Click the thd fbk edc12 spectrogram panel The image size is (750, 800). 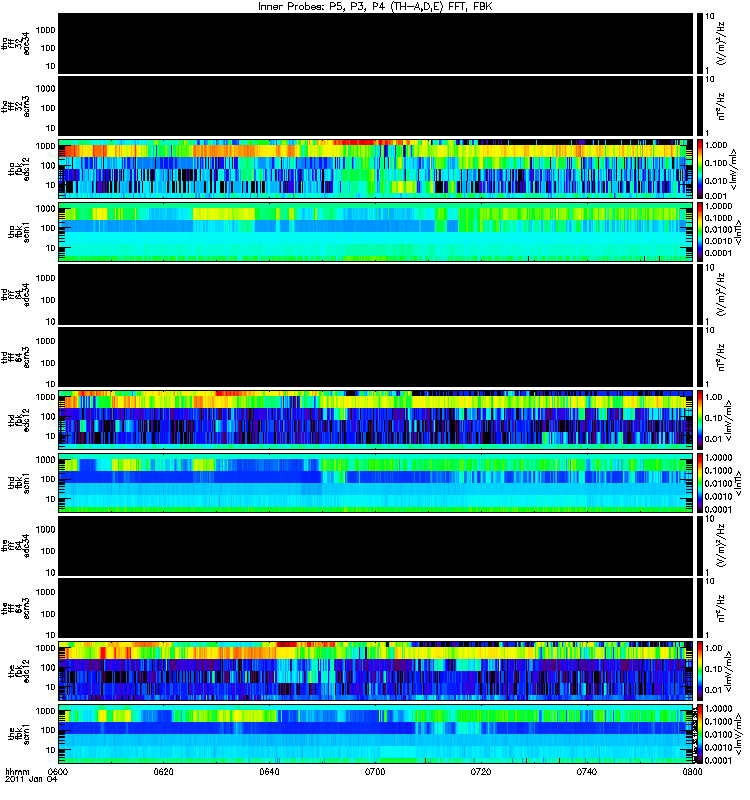pyautogui.click(x=376, y=420)
